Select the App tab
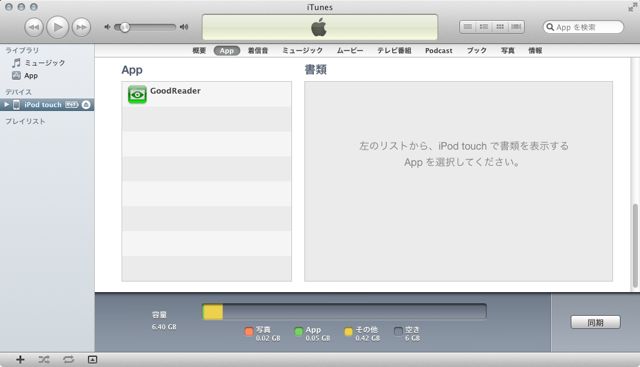 pos(227,51)
